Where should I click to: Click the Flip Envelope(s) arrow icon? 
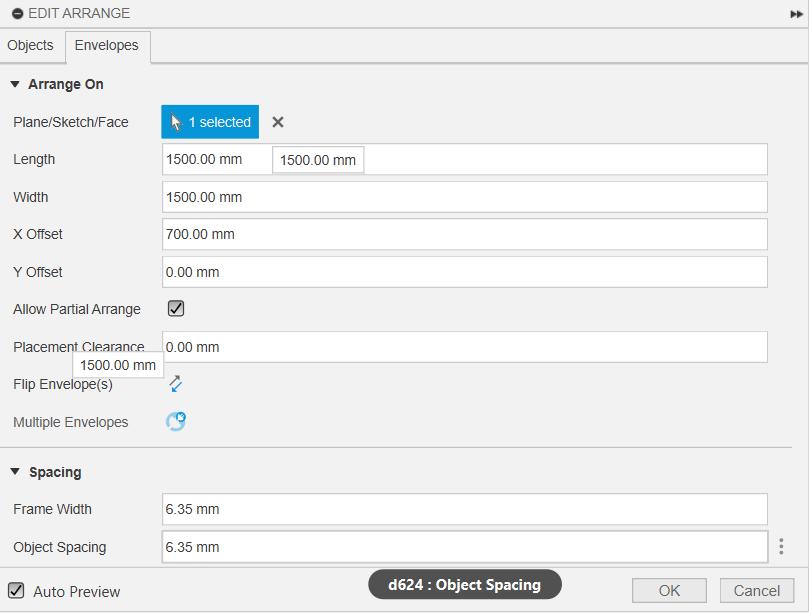[x=175, y=384]
